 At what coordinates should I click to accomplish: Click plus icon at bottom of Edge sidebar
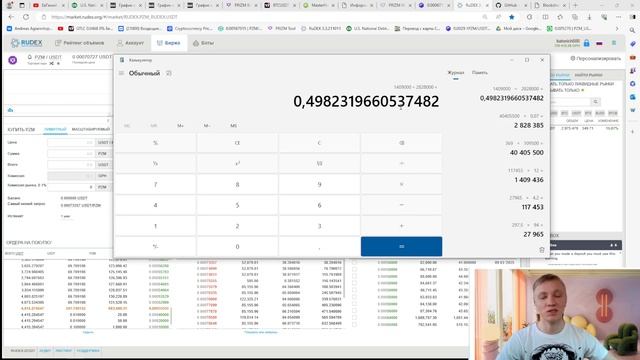[x=633, y=131]
